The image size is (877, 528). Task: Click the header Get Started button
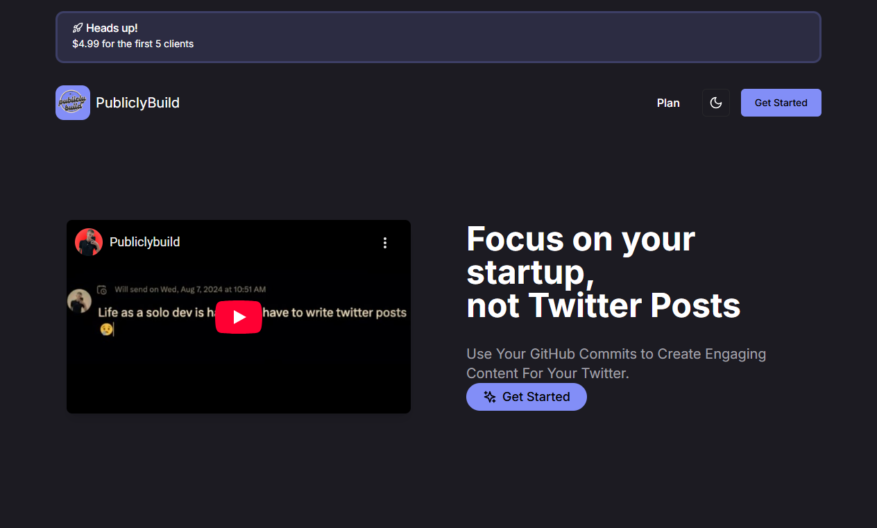click(781, 103)
